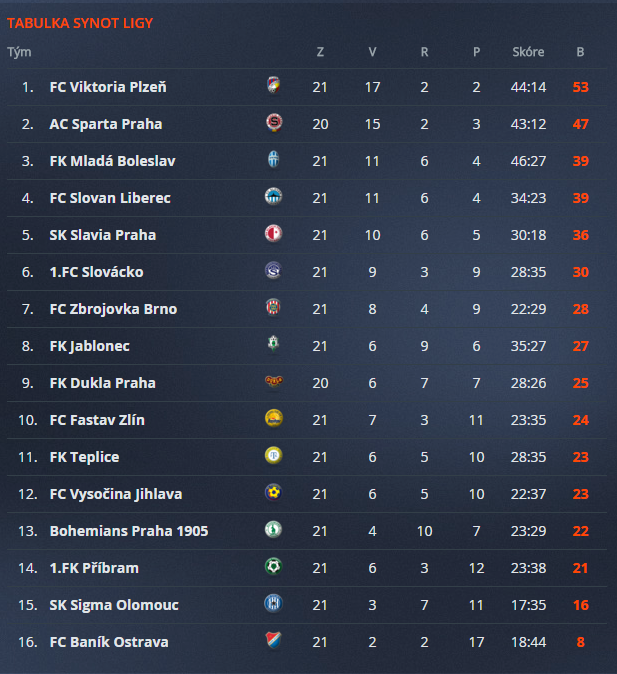The image size is (617, 674).
Task: Click the FK Teplice team name
Action: (84, 457)
